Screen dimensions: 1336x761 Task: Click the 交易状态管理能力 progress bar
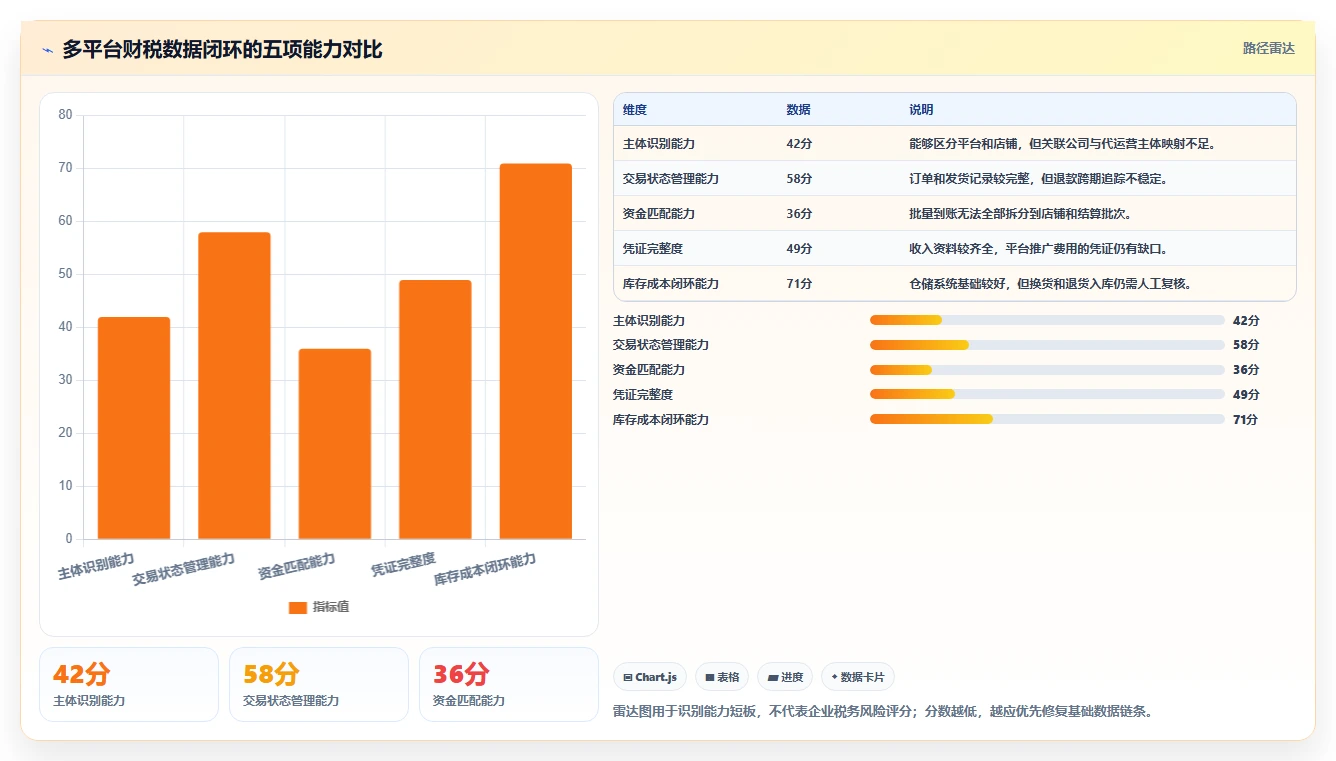click(x=1047, y=345)
